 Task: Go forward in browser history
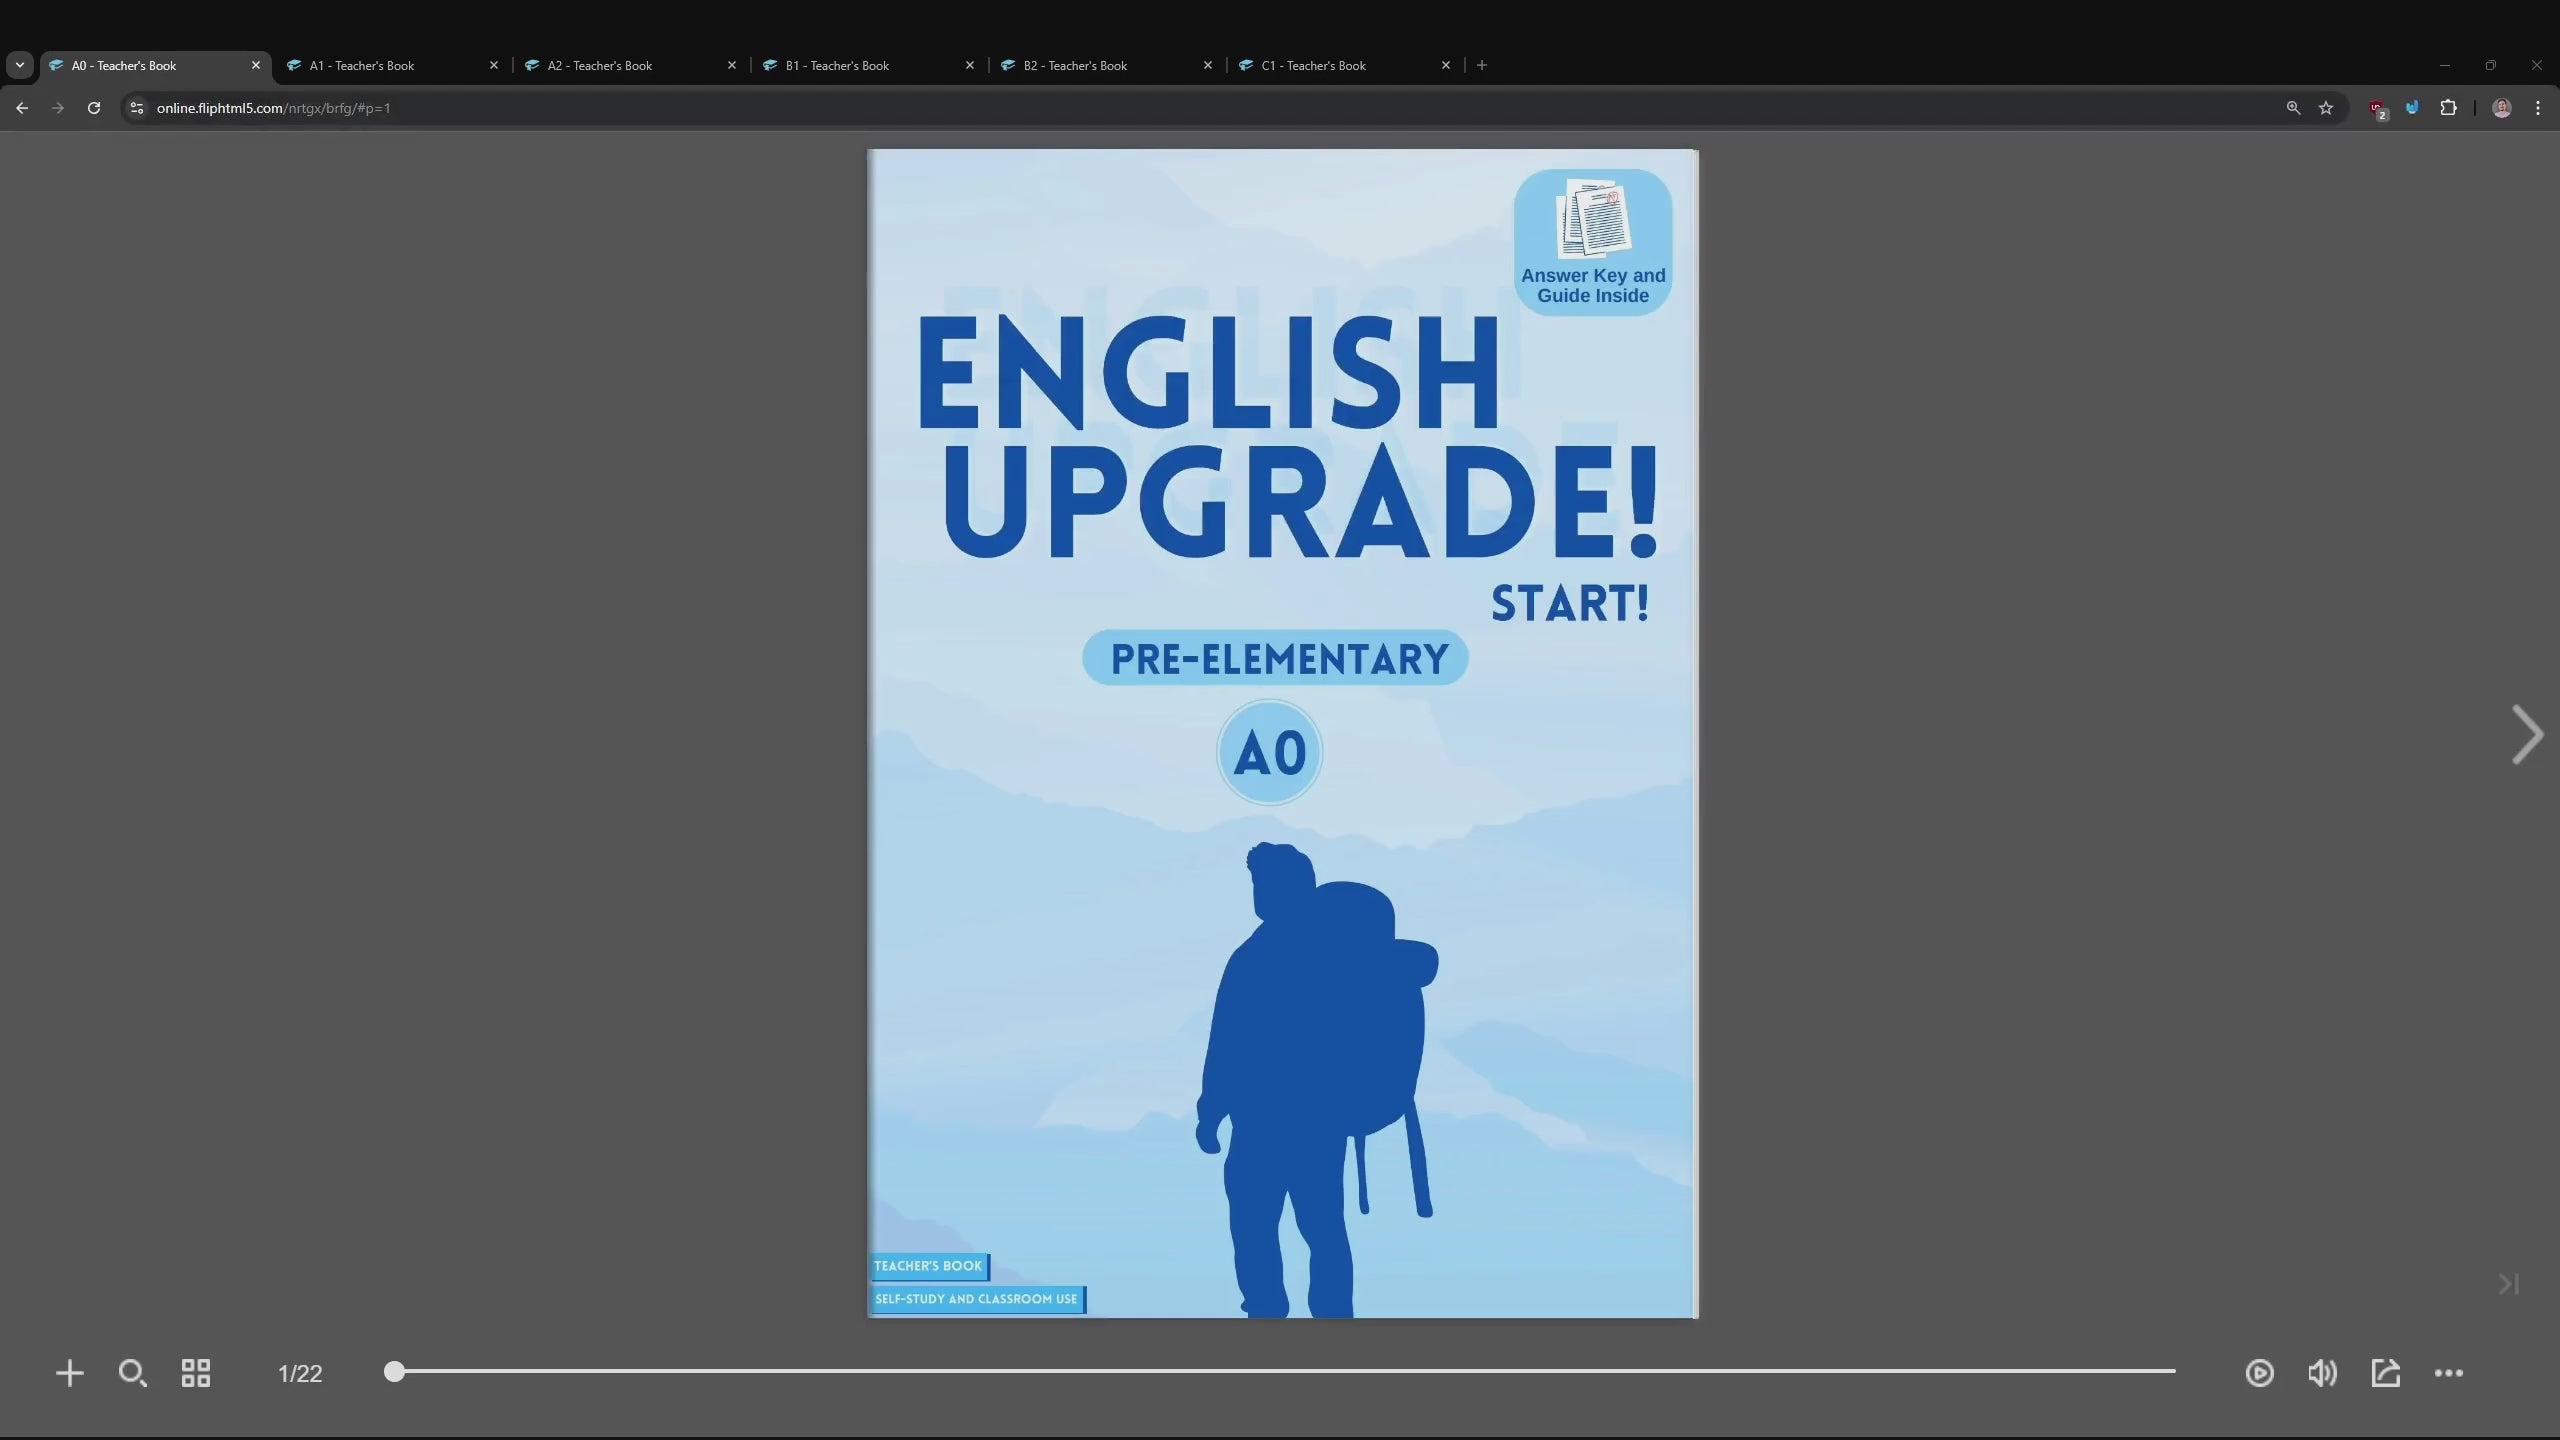[58, 108]
